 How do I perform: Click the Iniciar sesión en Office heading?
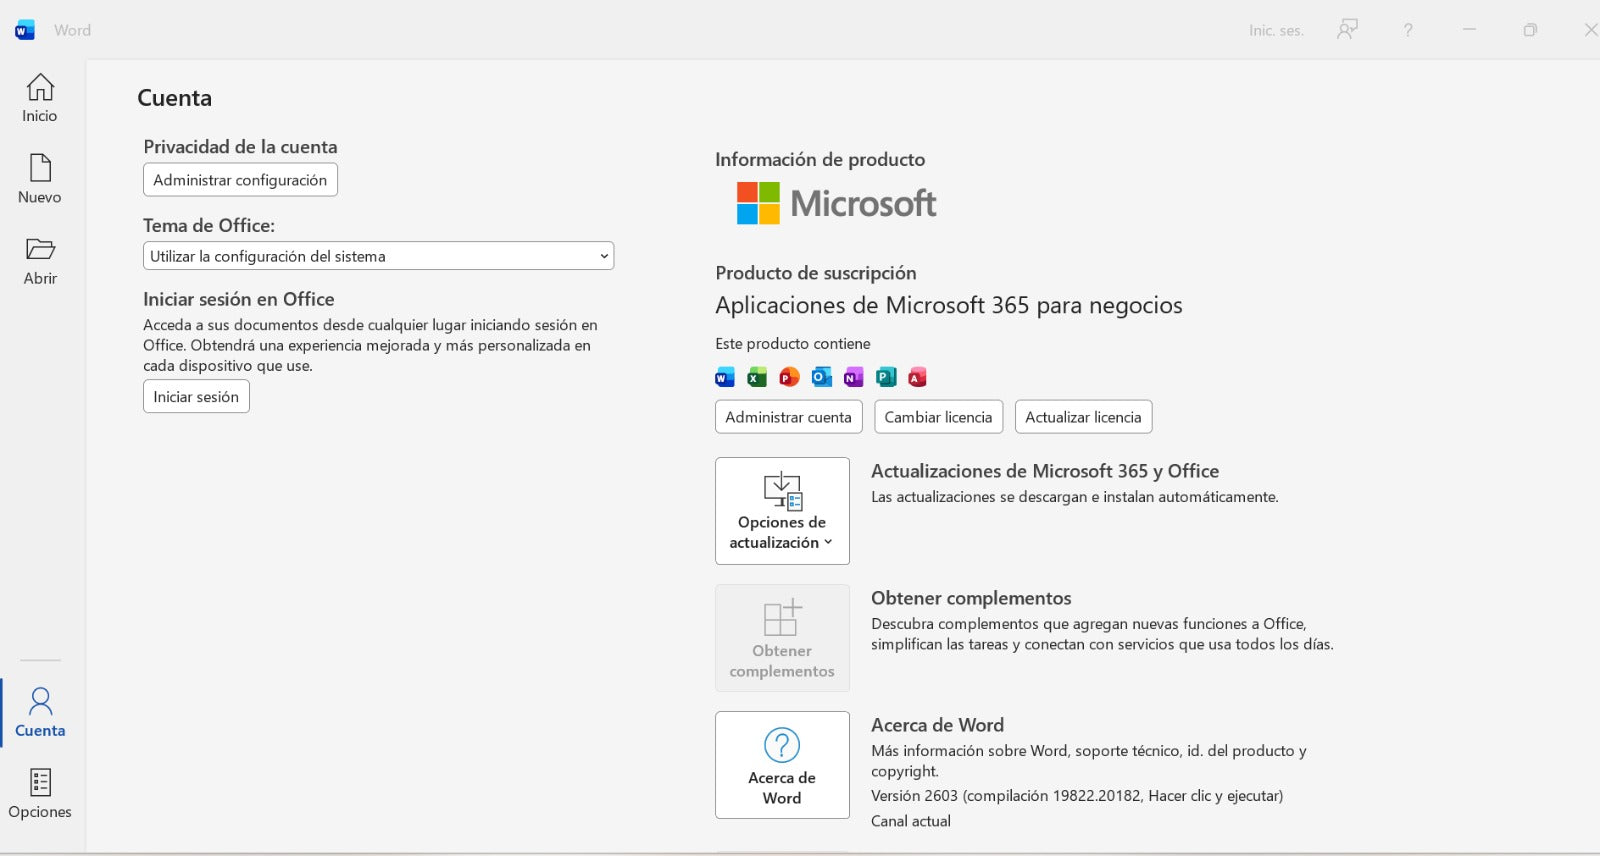tap(239, 299)
